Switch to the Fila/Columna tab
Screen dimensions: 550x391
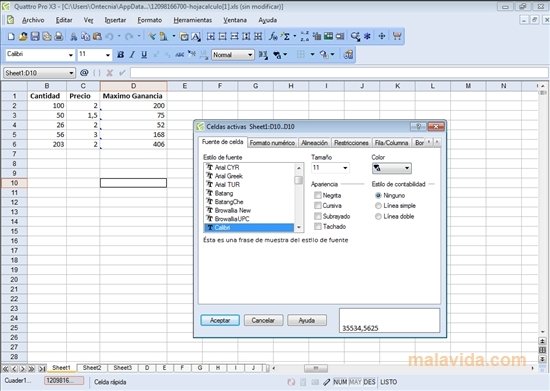coord(391,143)
